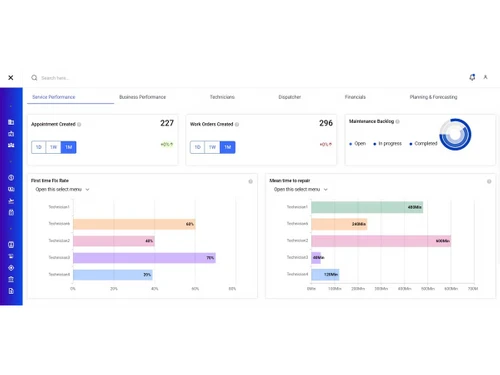
Task: Open the Financials tab
Action: pos(355,97)
